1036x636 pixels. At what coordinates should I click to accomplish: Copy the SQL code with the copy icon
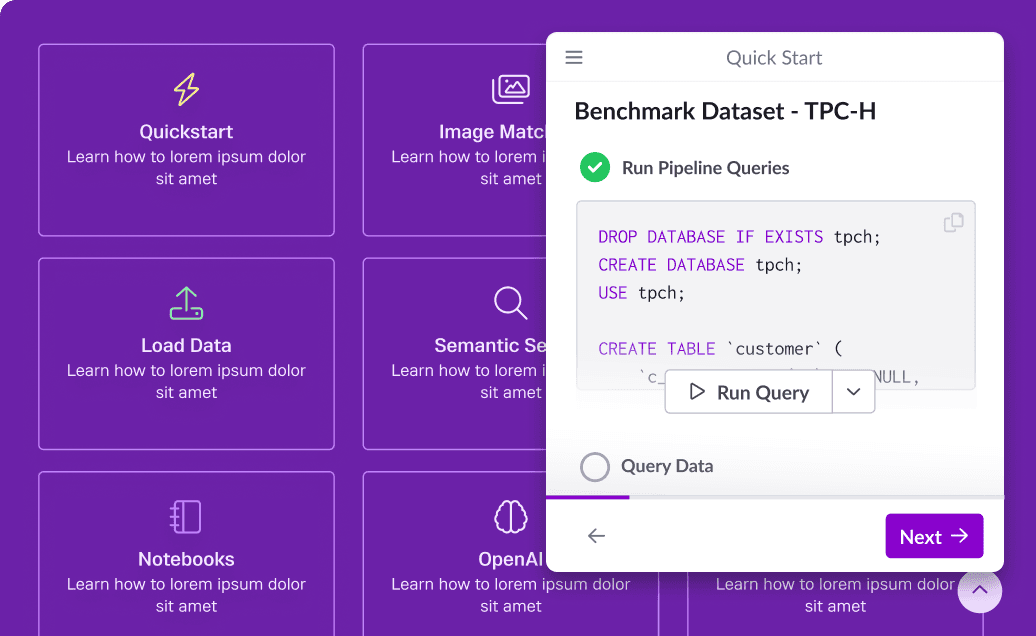[953, 223]
